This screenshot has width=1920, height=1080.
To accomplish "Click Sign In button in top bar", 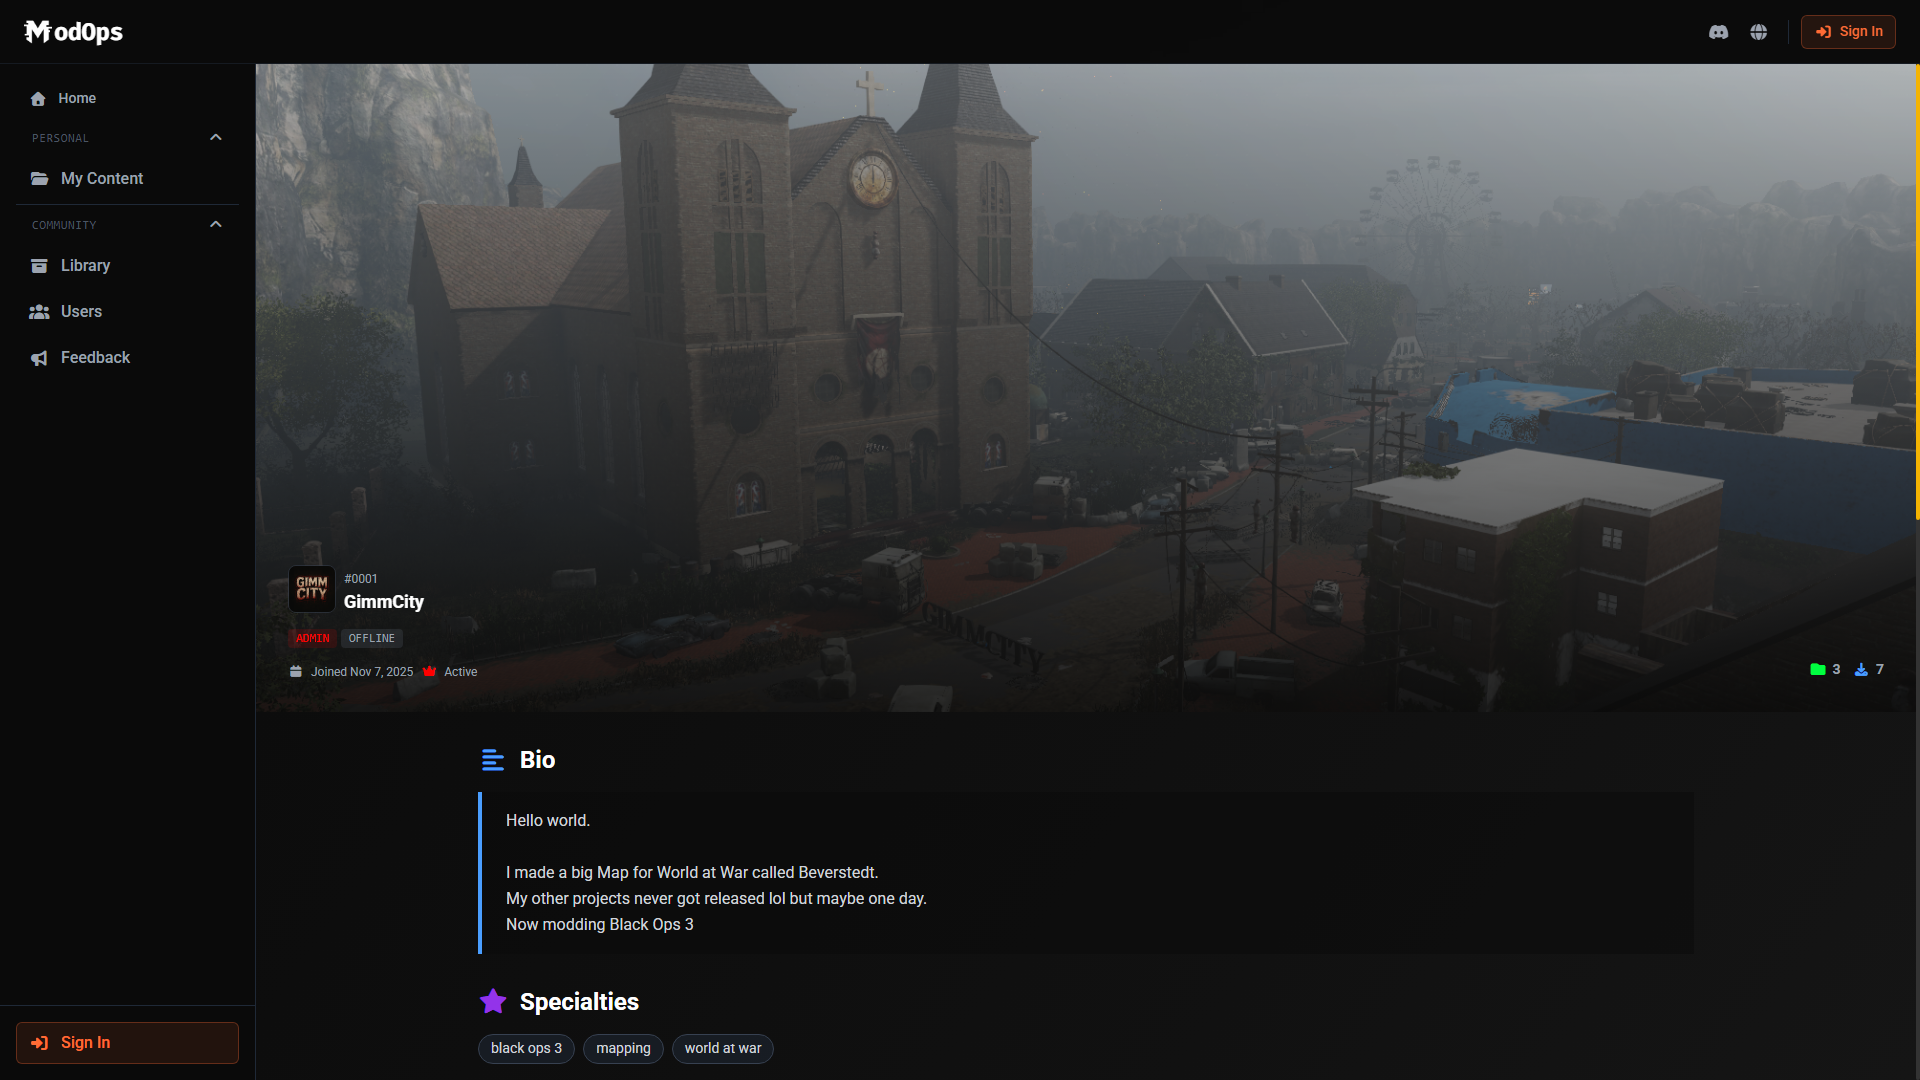I will pos(1848,32).
